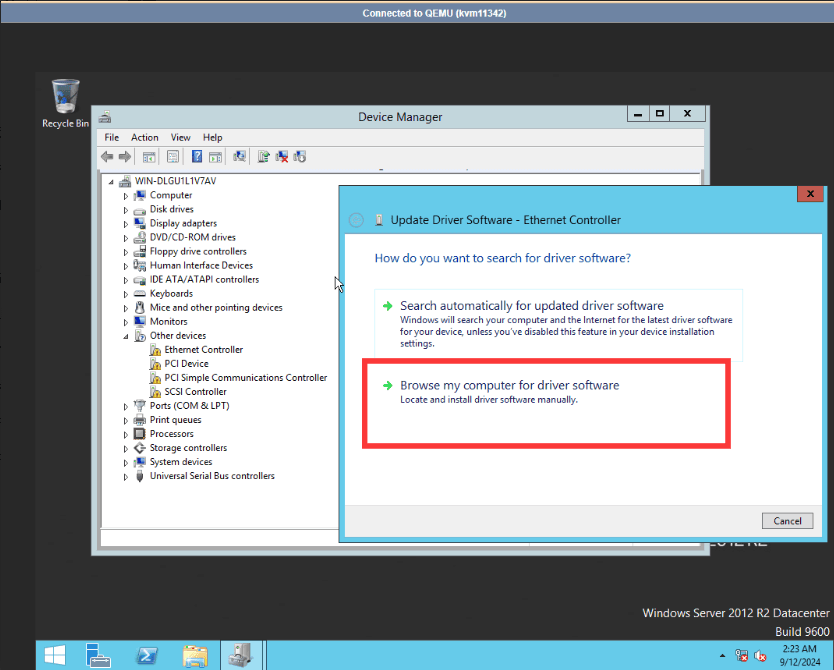Click Scan for hardware changes icon
834x670 pixels.
pyautogui.click(x=239, y=156)
